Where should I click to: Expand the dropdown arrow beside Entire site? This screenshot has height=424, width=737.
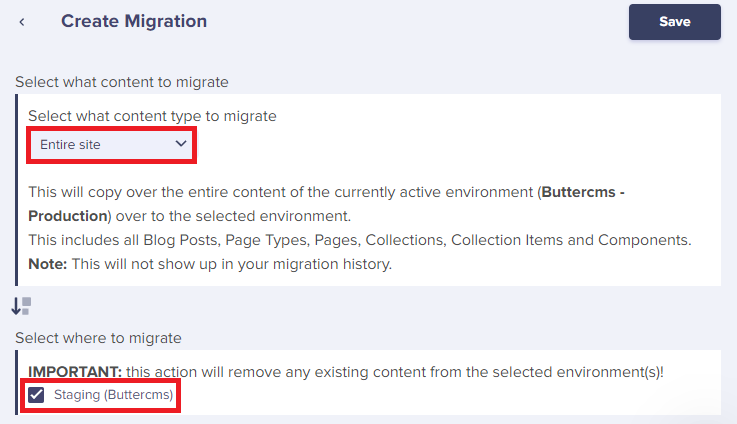[181, 144]
